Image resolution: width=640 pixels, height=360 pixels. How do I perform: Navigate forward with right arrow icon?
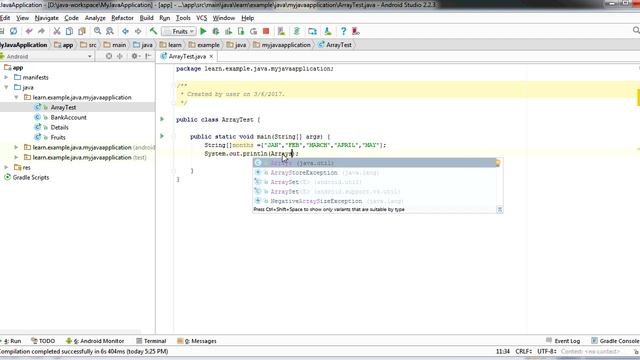[138, 31]
